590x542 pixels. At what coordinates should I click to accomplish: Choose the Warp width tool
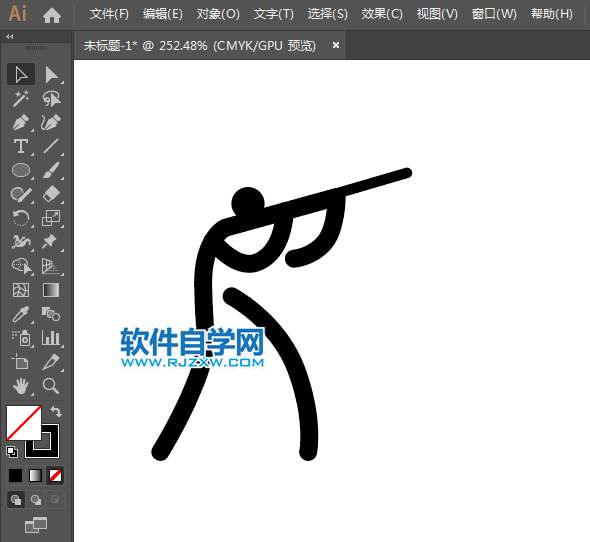(x=21, y=242)
